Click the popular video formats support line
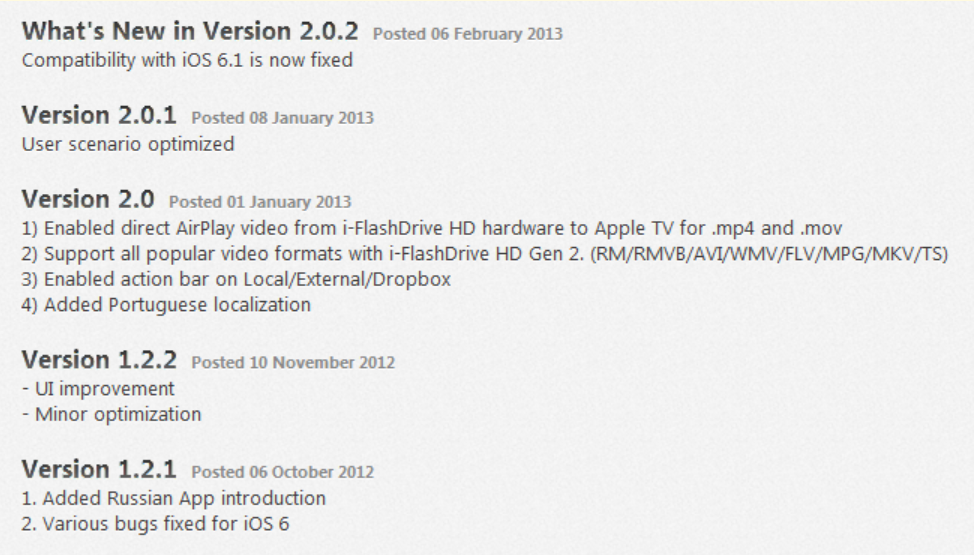 coord(485,254)
